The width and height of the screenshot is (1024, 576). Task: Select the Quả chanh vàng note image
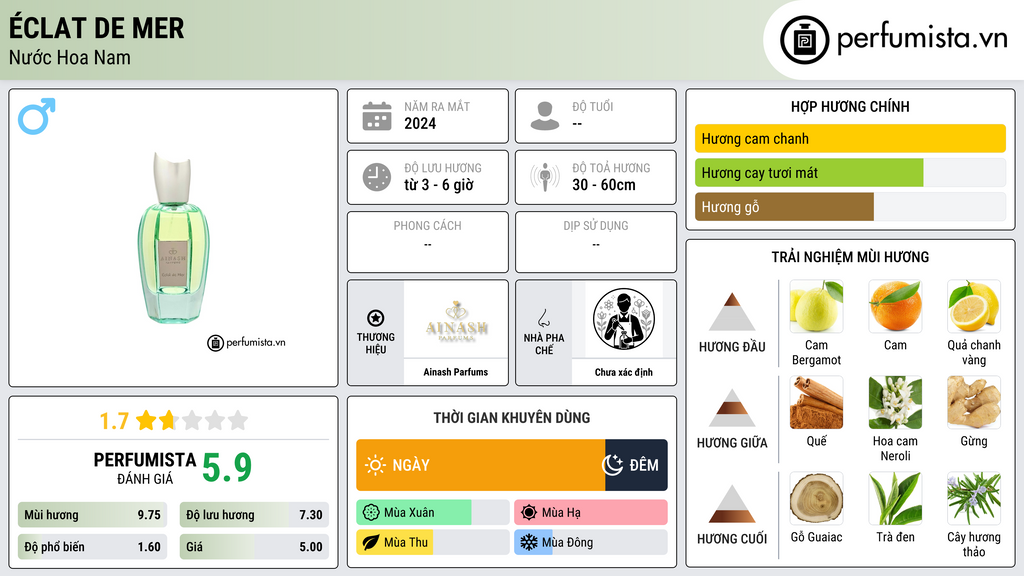click(x=974, y=307)
